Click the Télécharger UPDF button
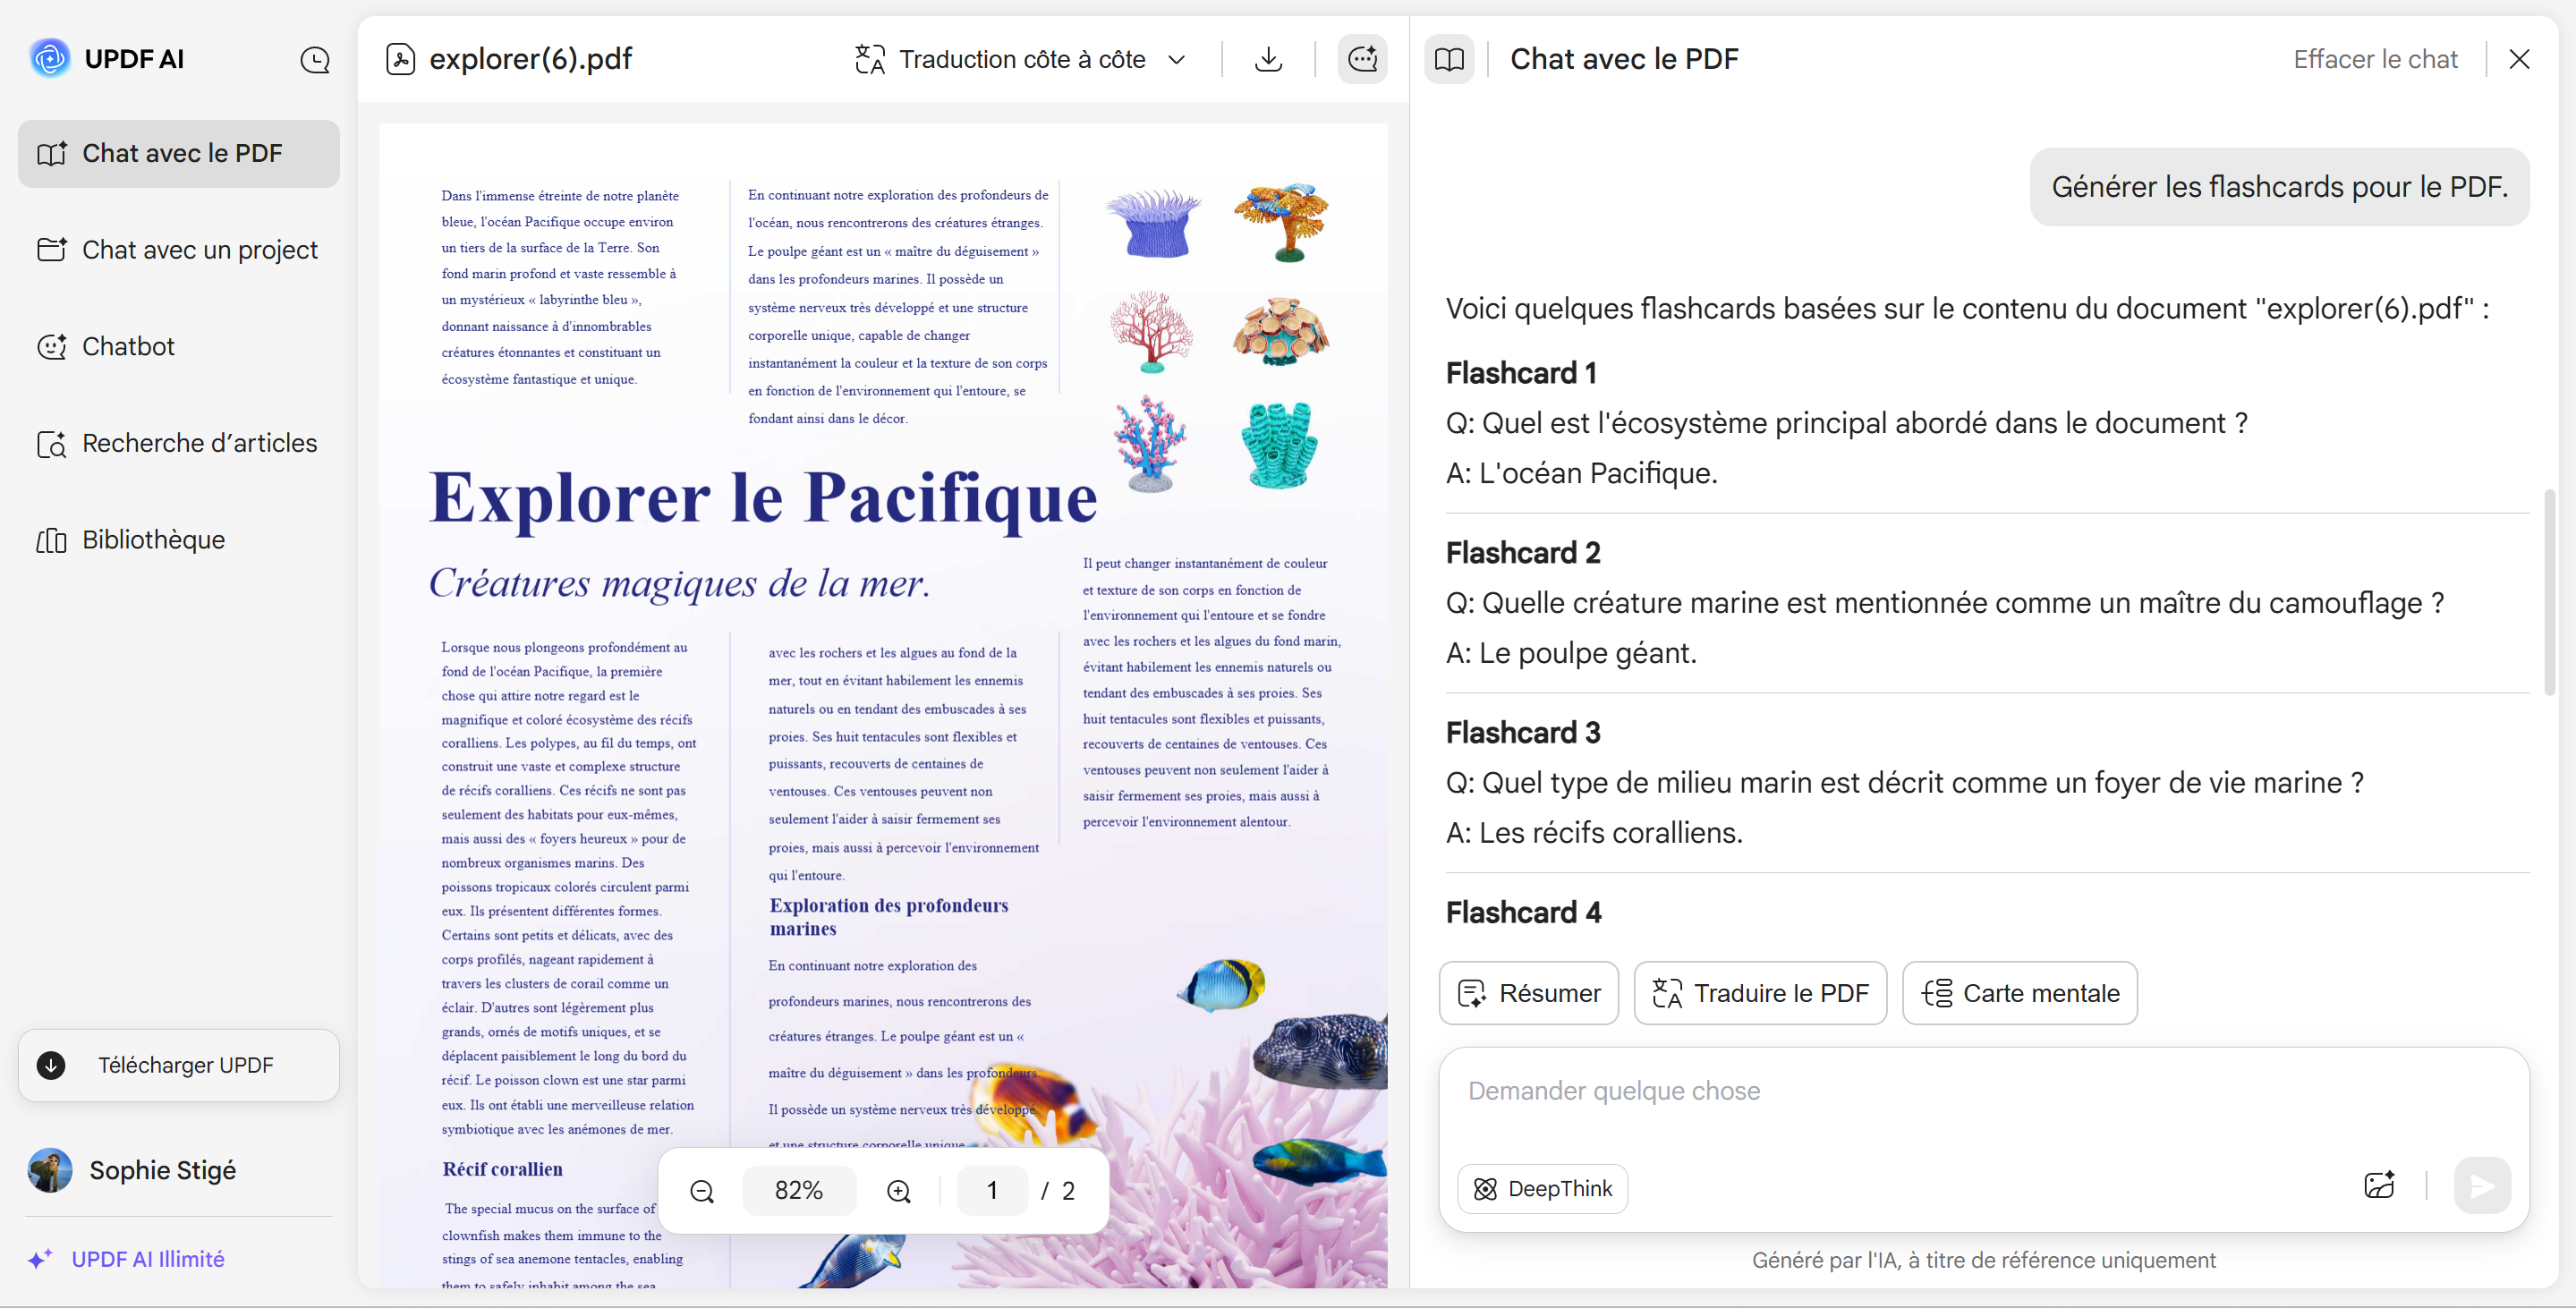This screenshot has height=1308, width=2576. [179, 1066]
